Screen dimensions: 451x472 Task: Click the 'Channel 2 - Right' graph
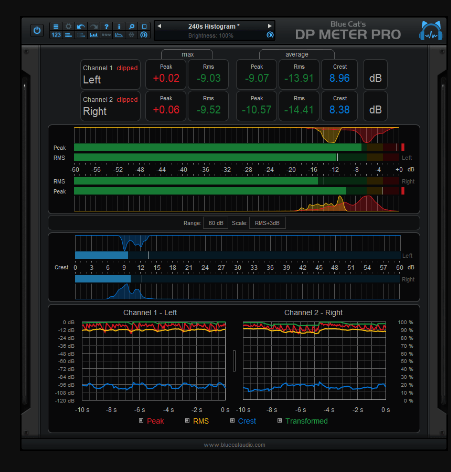(315, 361)
